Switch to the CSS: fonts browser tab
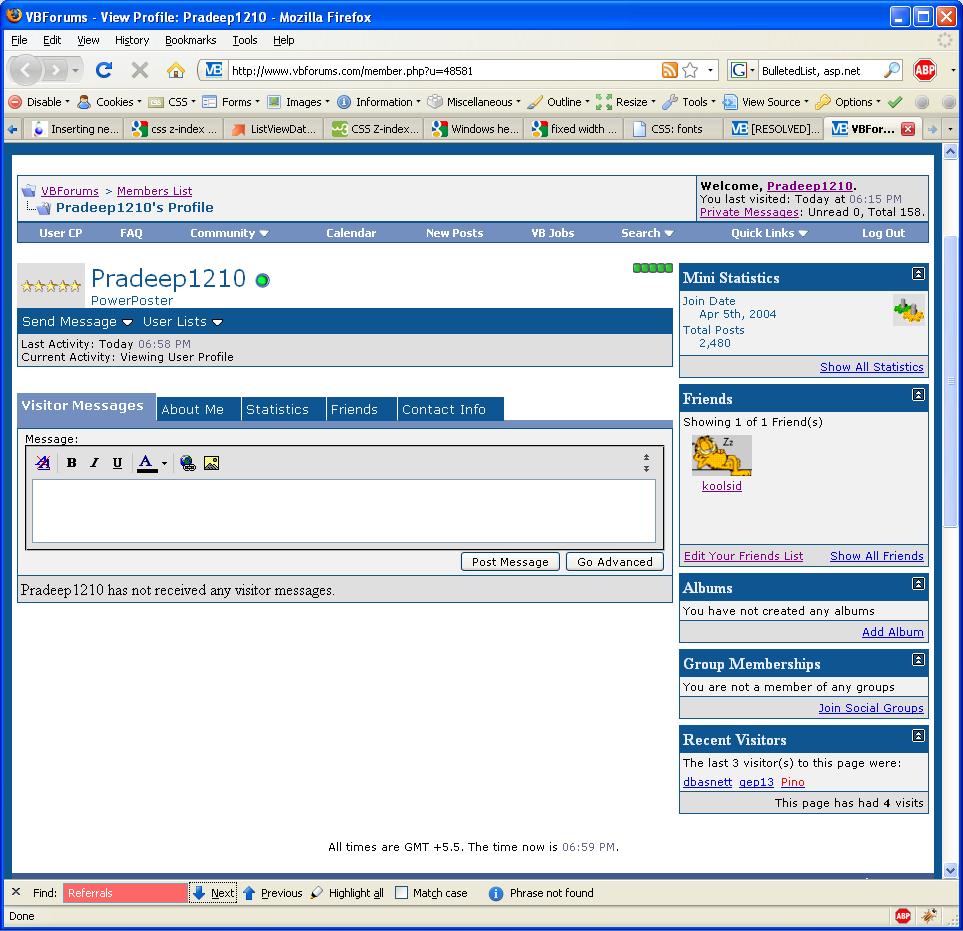The image size is (963, 931). (x=676, y=129)
